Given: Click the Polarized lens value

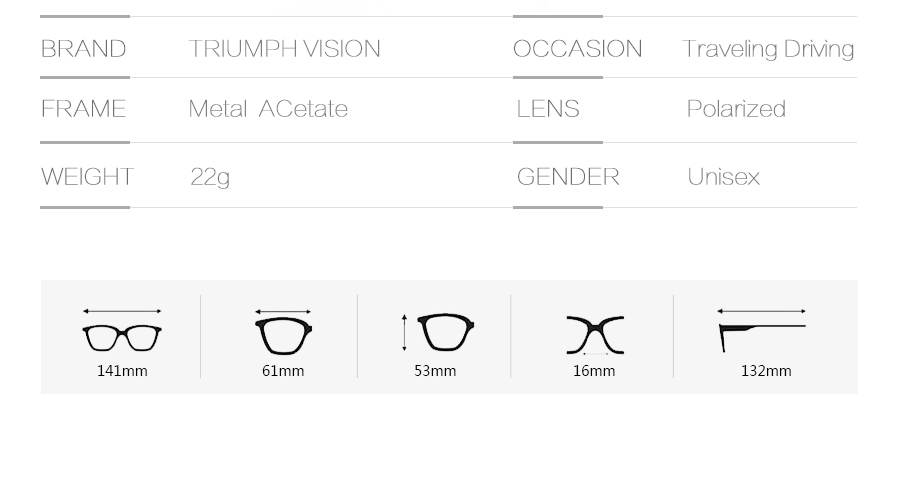Looking at the screenshot, I should click(x=736, y=109).
